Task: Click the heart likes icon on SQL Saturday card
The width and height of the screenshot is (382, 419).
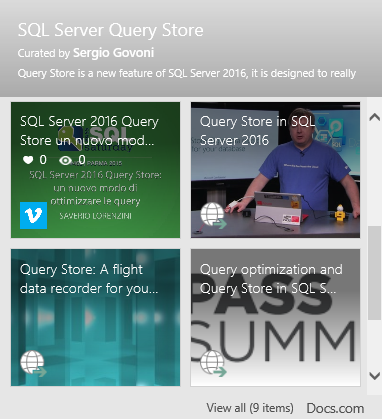Action: click(x=28, y=160)
